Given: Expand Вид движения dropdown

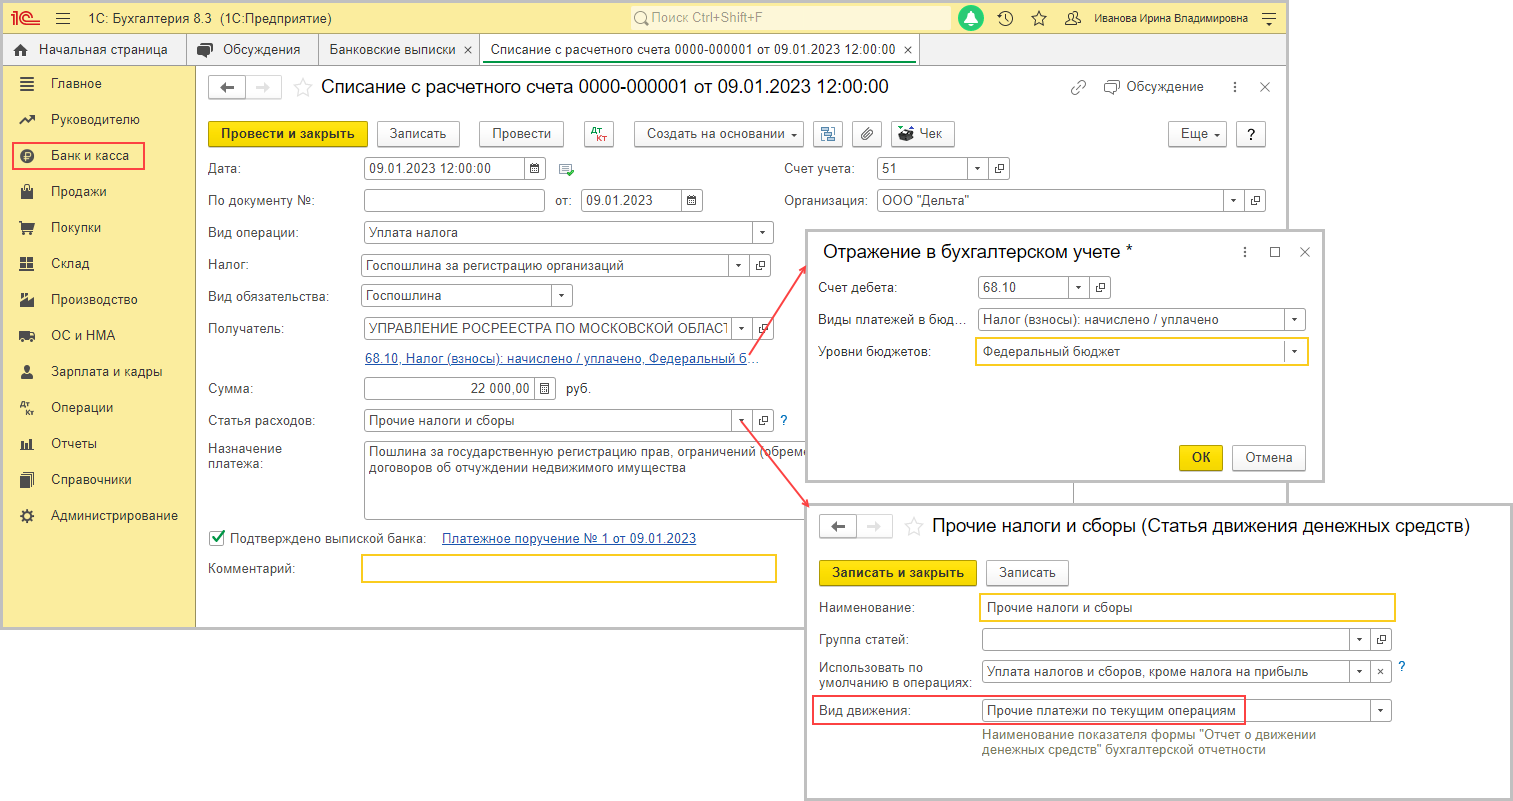Looking at the screenshot, I should coord(1381,711).
